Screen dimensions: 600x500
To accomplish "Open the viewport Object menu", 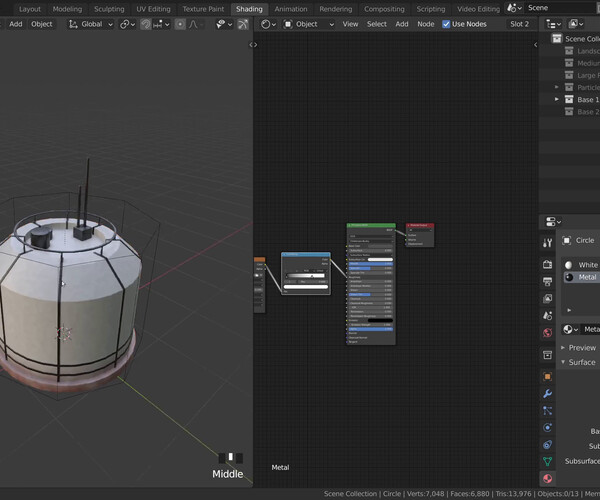I will (x=42, y=24).
